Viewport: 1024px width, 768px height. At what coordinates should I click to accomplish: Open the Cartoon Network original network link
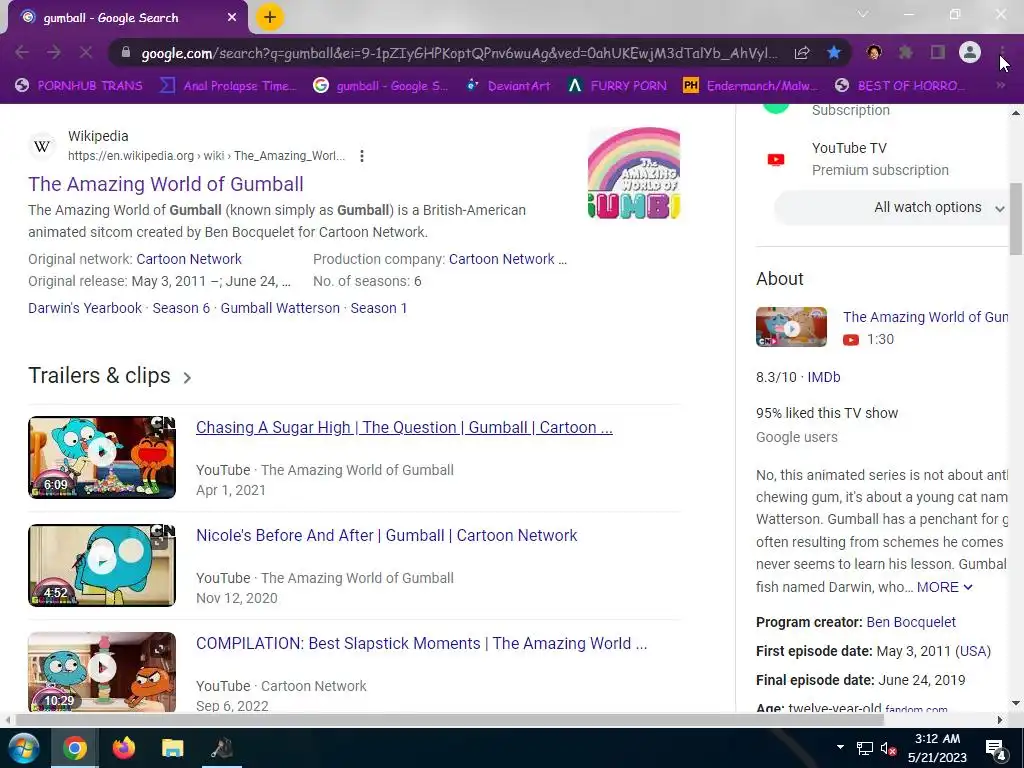click(189, 259)
